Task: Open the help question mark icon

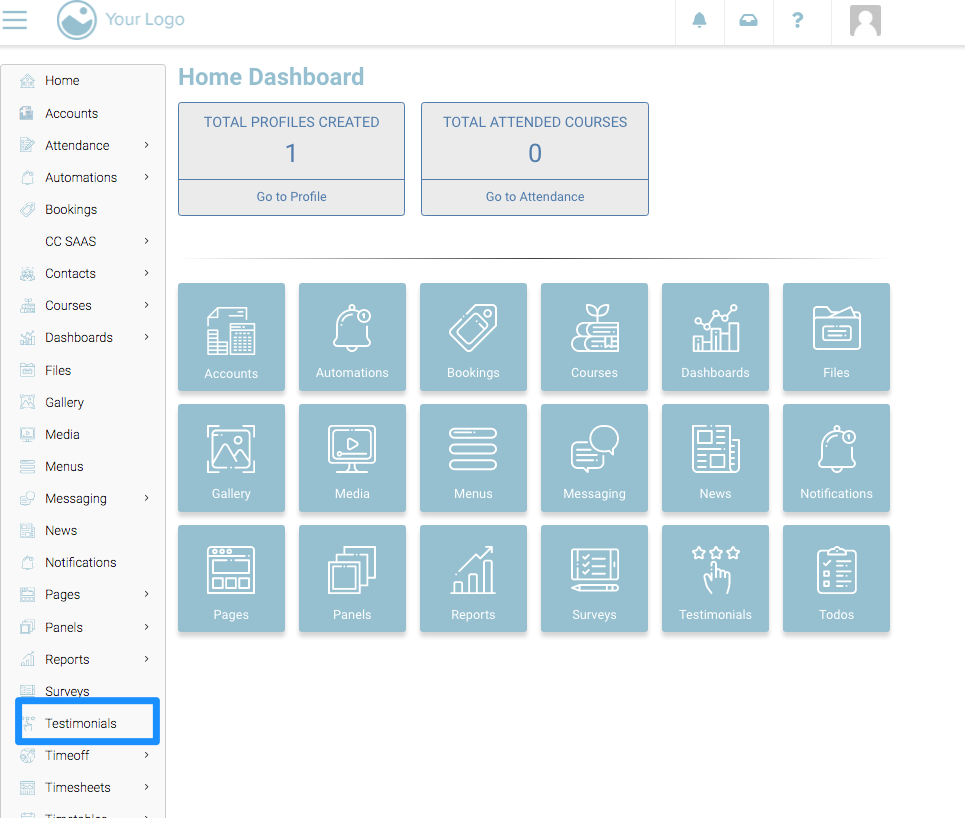Action: (x=797, y=21)
